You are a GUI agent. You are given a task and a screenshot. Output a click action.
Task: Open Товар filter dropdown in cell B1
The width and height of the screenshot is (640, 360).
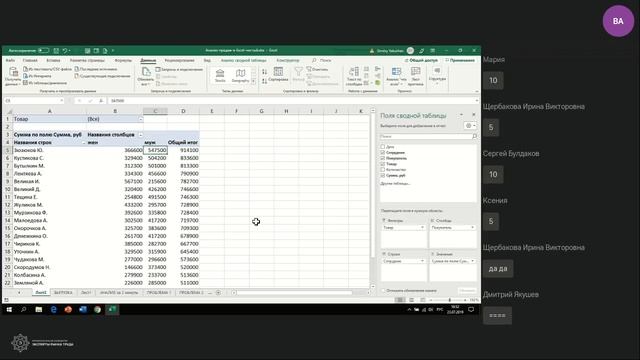(x=140, y=119)
